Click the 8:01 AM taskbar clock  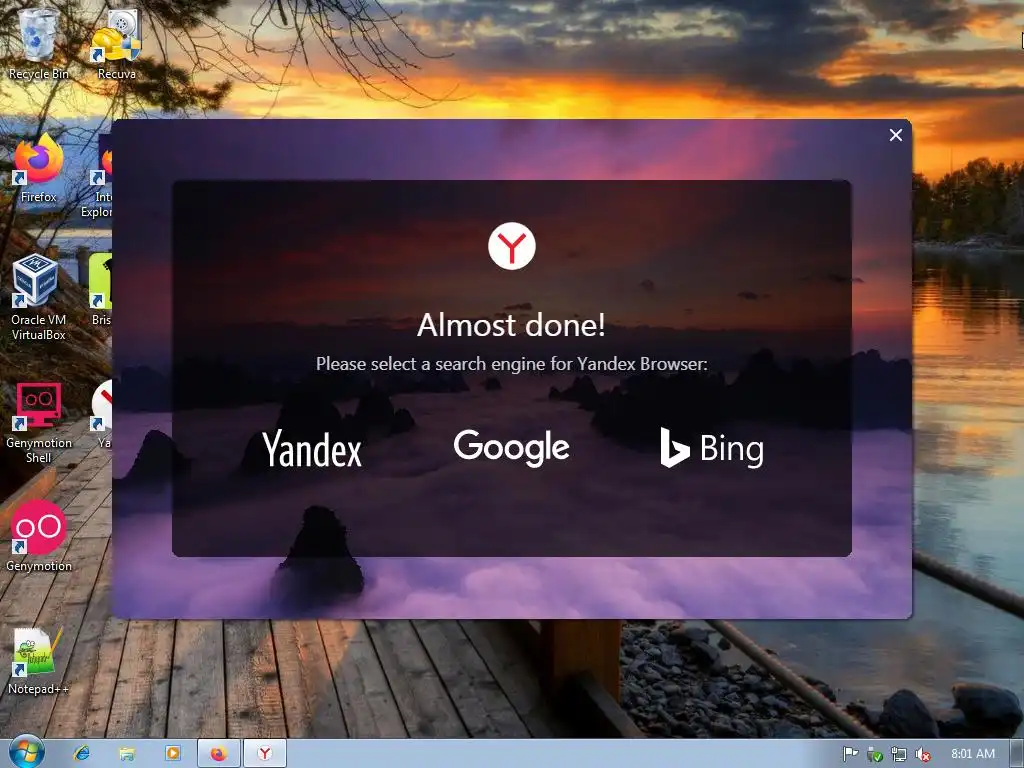[x=973, y=754]
